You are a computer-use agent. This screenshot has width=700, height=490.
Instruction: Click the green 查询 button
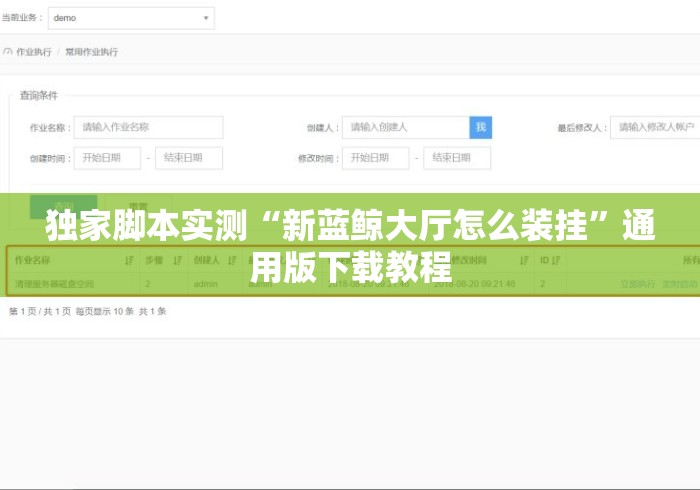tap(64, 207)
